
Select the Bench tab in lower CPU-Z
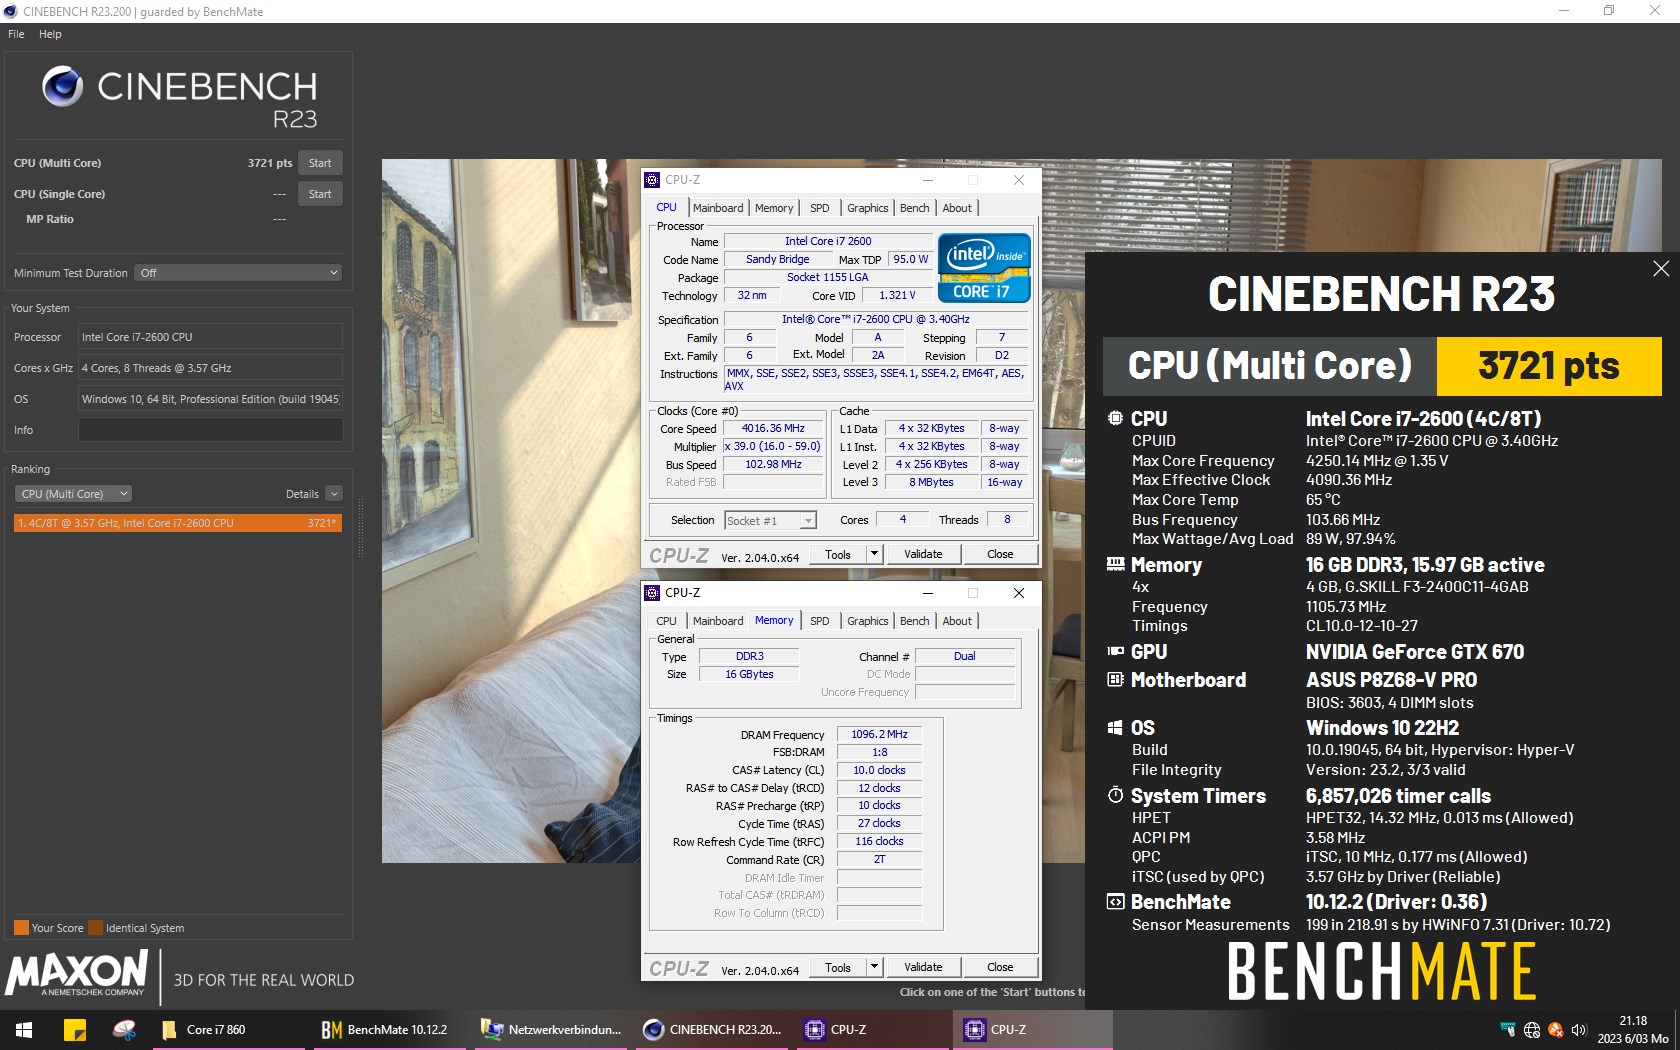click(x=914, y=621)
